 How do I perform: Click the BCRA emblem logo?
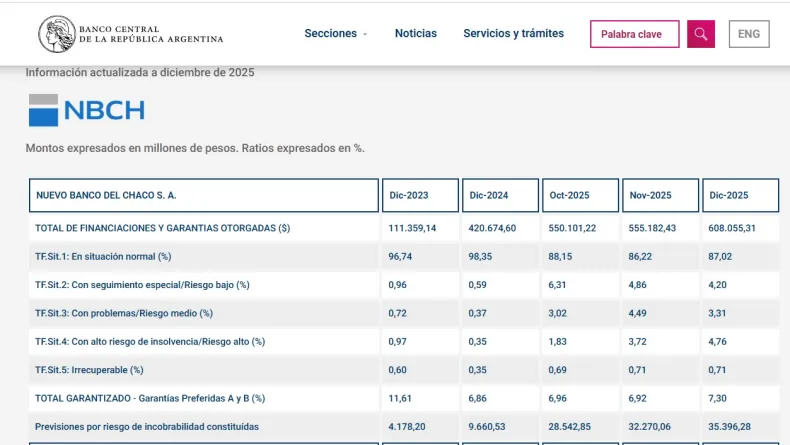tap(56, 34)
